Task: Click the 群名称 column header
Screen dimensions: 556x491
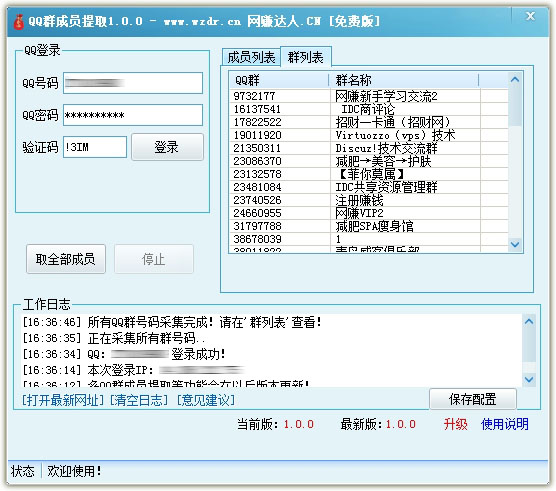Action: click(x=404, y=80)
